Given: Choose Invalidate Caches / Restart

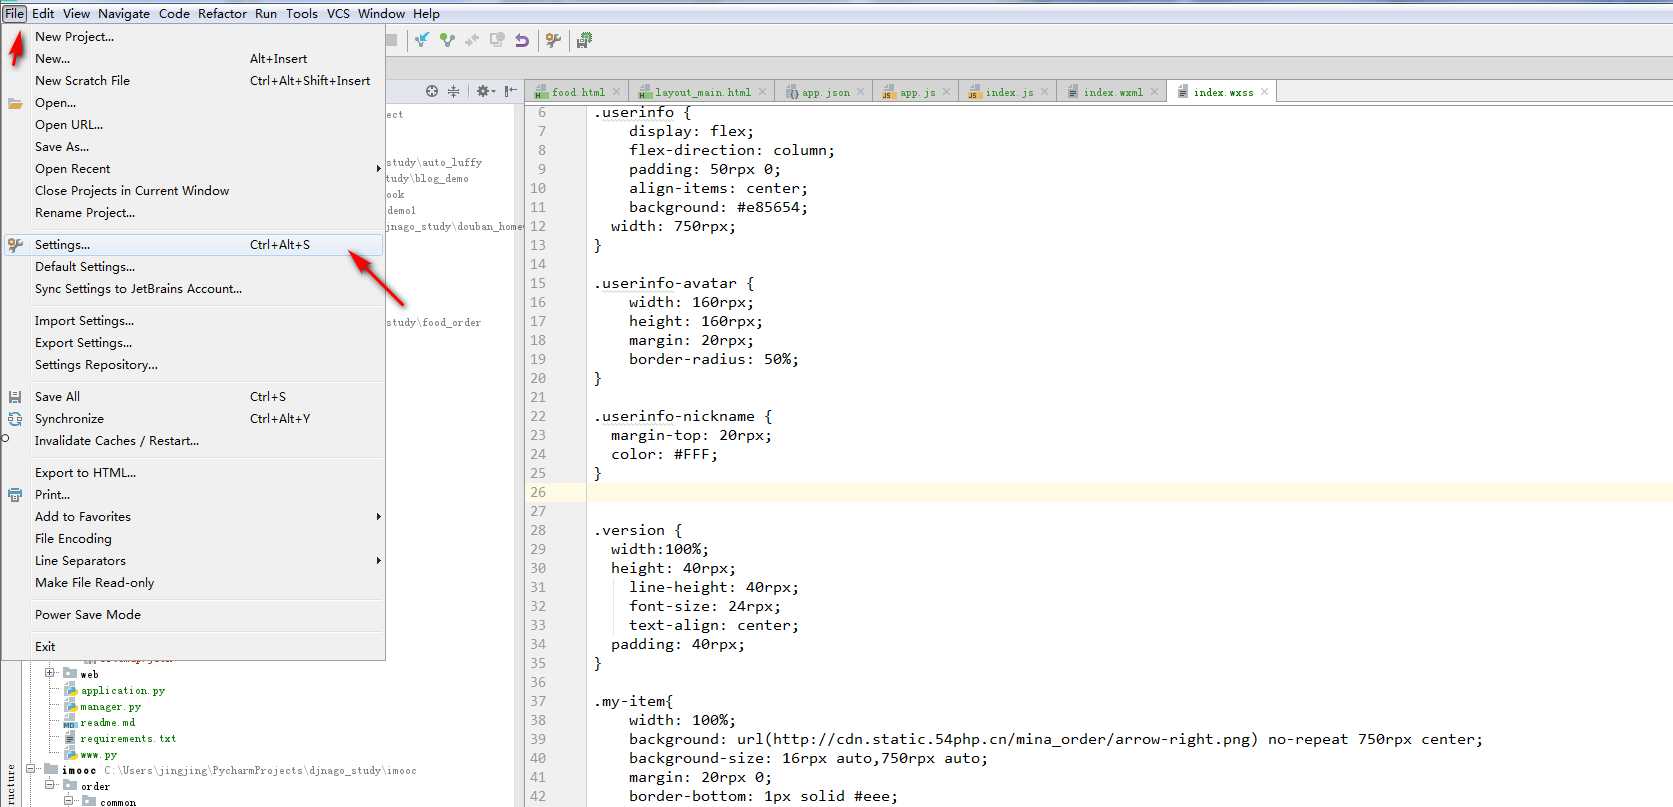Looking at the screenshot, I should (x=193, y=441).
